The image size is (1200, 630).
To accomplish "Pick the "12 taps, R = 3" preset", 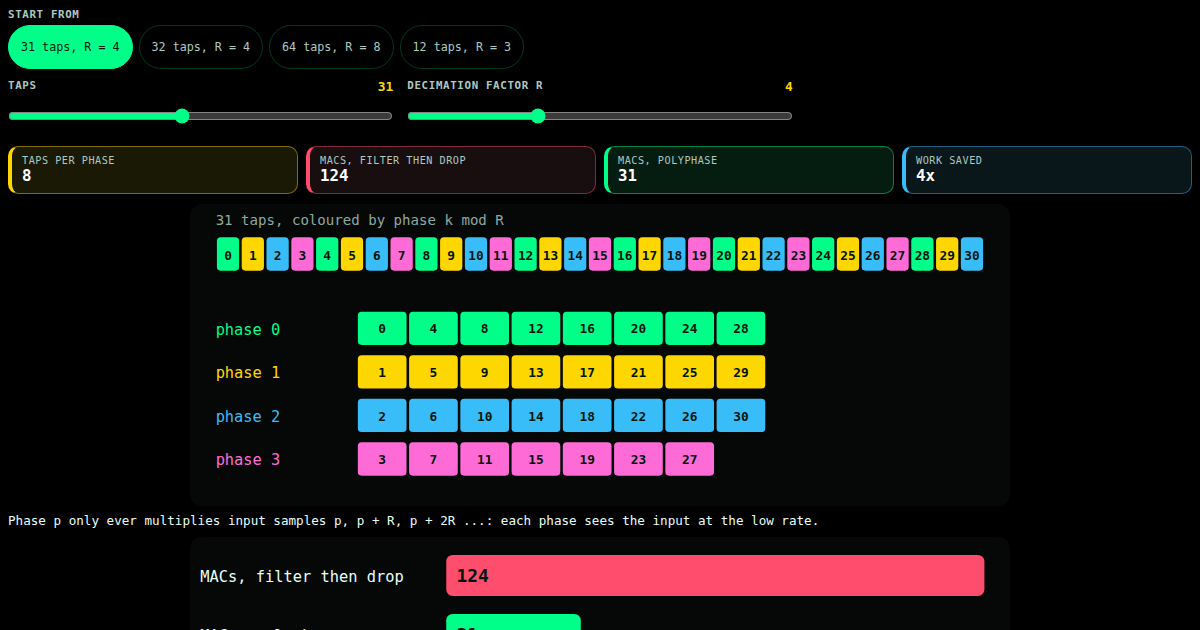I will pyautogui.click(x=462, y=47).
